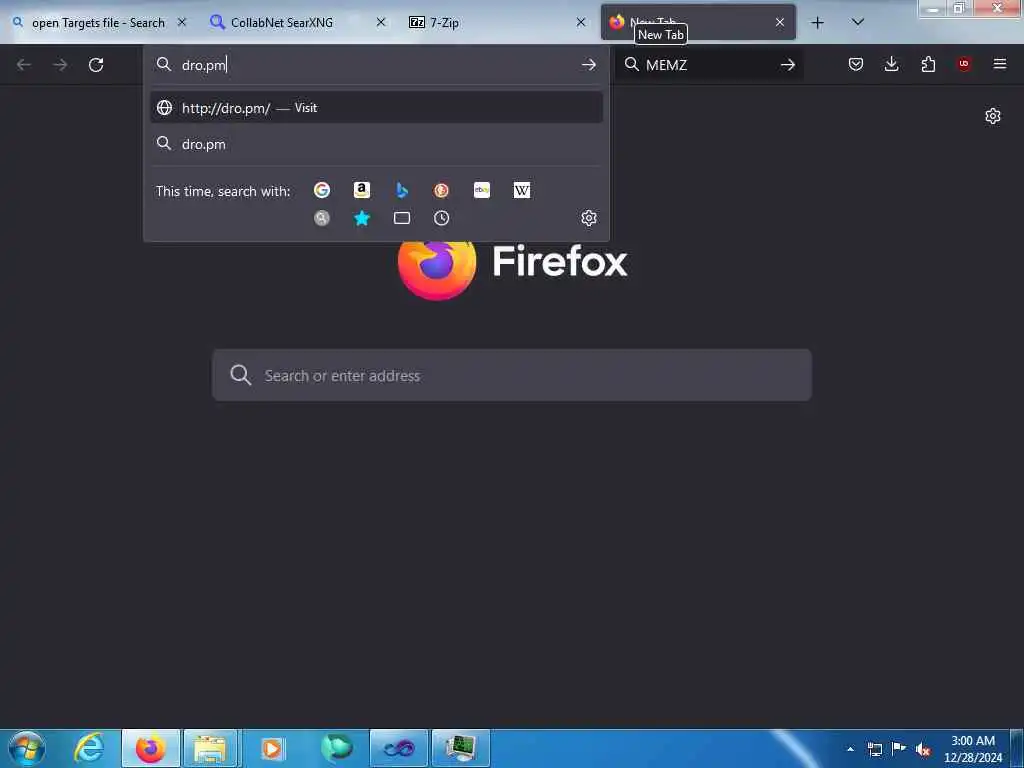This screenshot has height=768, width=1024.
Task: Search this time with Google
Action: (x=321, y=190)
